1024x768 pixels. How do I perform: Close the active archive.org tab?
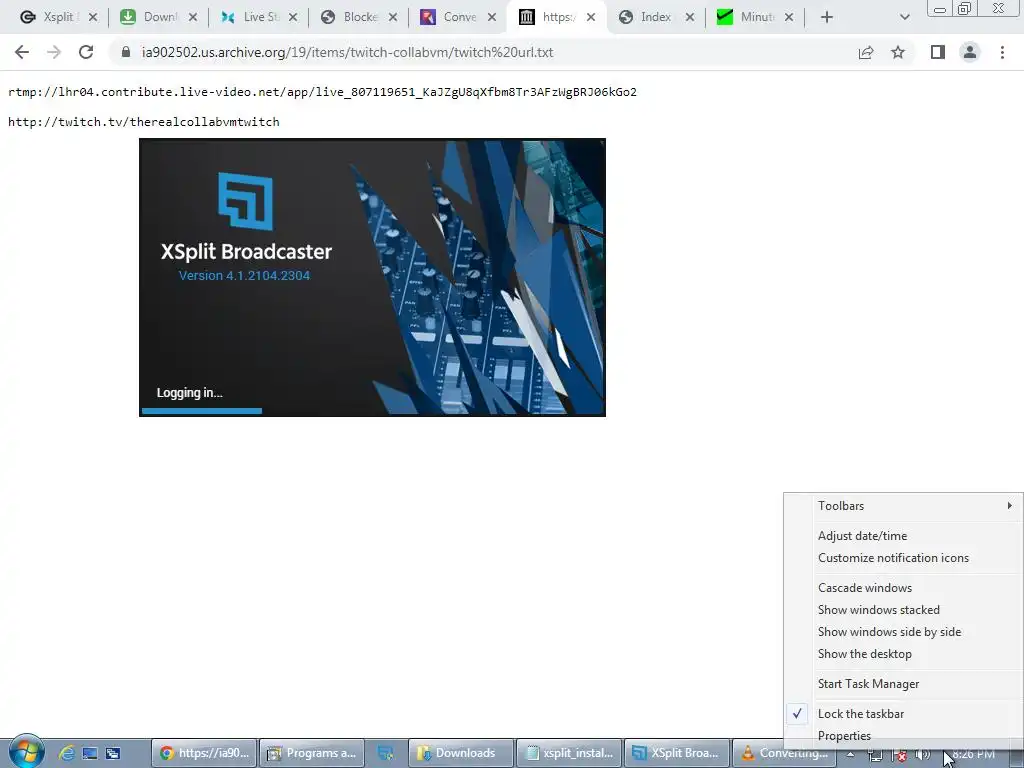point(591,17)
